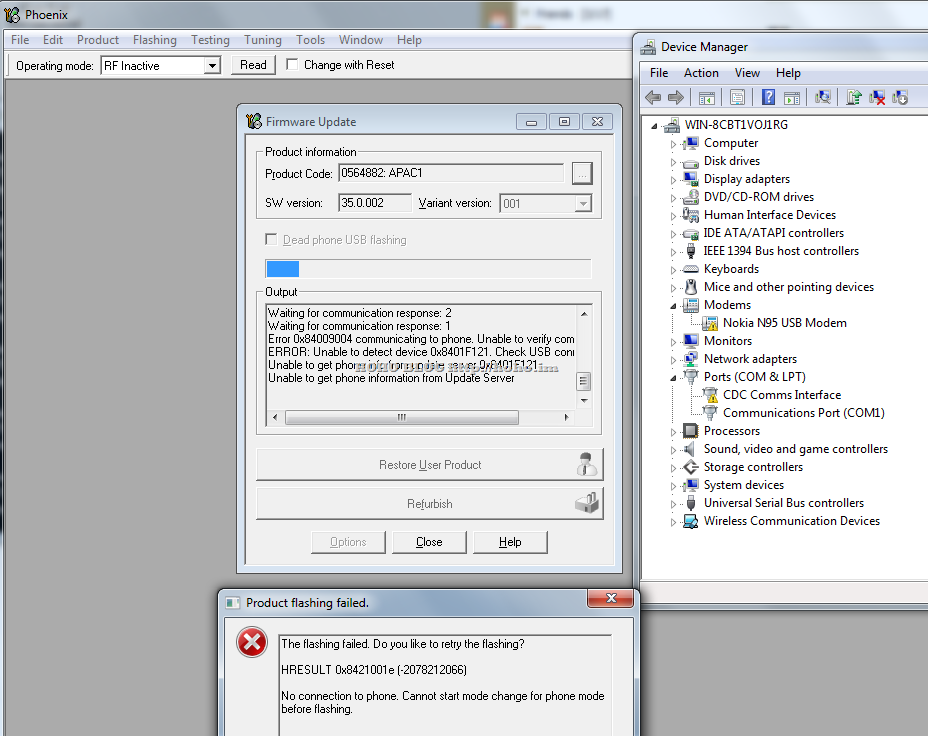Viewport: 928px width, 736px height.
Task: Open the Variant version dropdown
Action: pos(583,204)
